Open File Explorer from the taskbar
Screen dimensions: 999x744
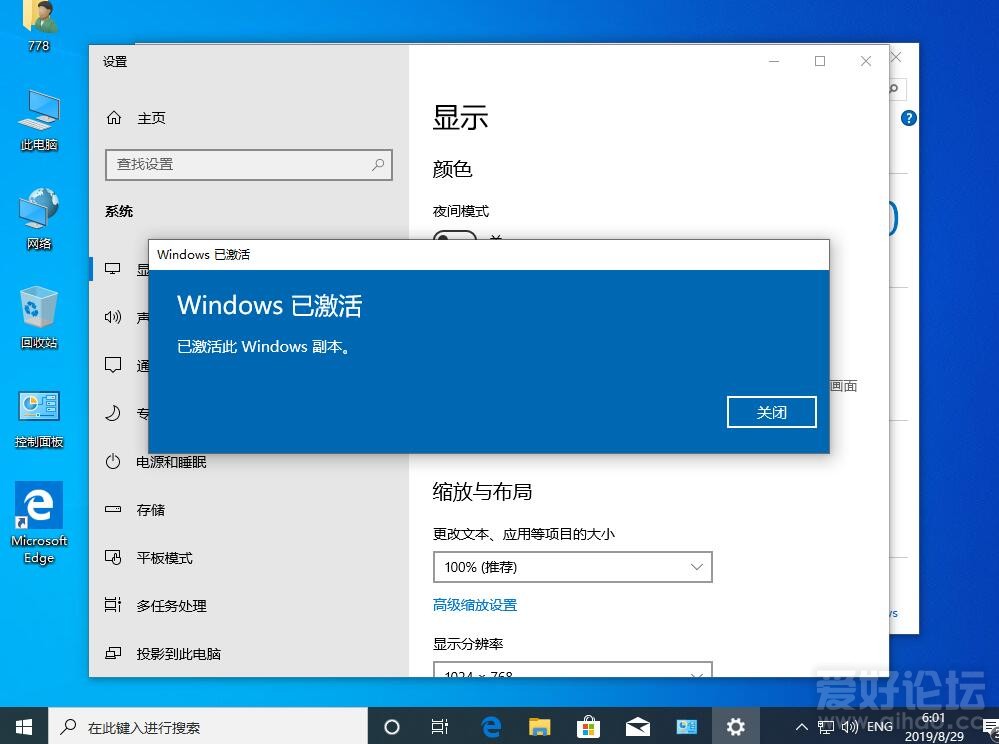[540, 726]
